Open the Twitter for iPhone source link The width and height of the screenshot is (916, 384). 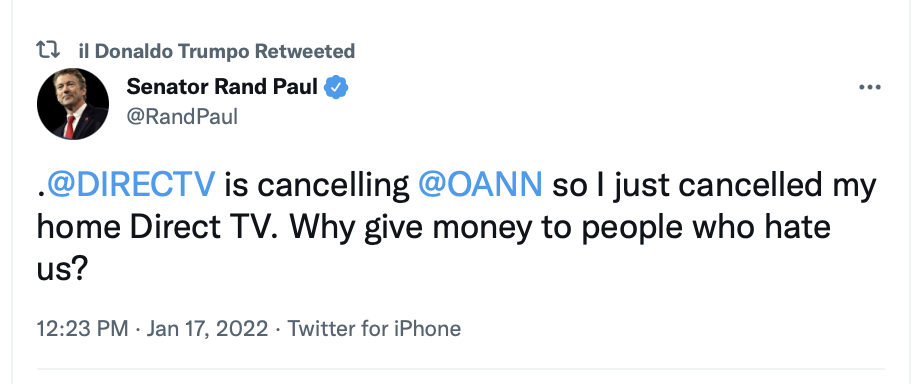[374, 328]
